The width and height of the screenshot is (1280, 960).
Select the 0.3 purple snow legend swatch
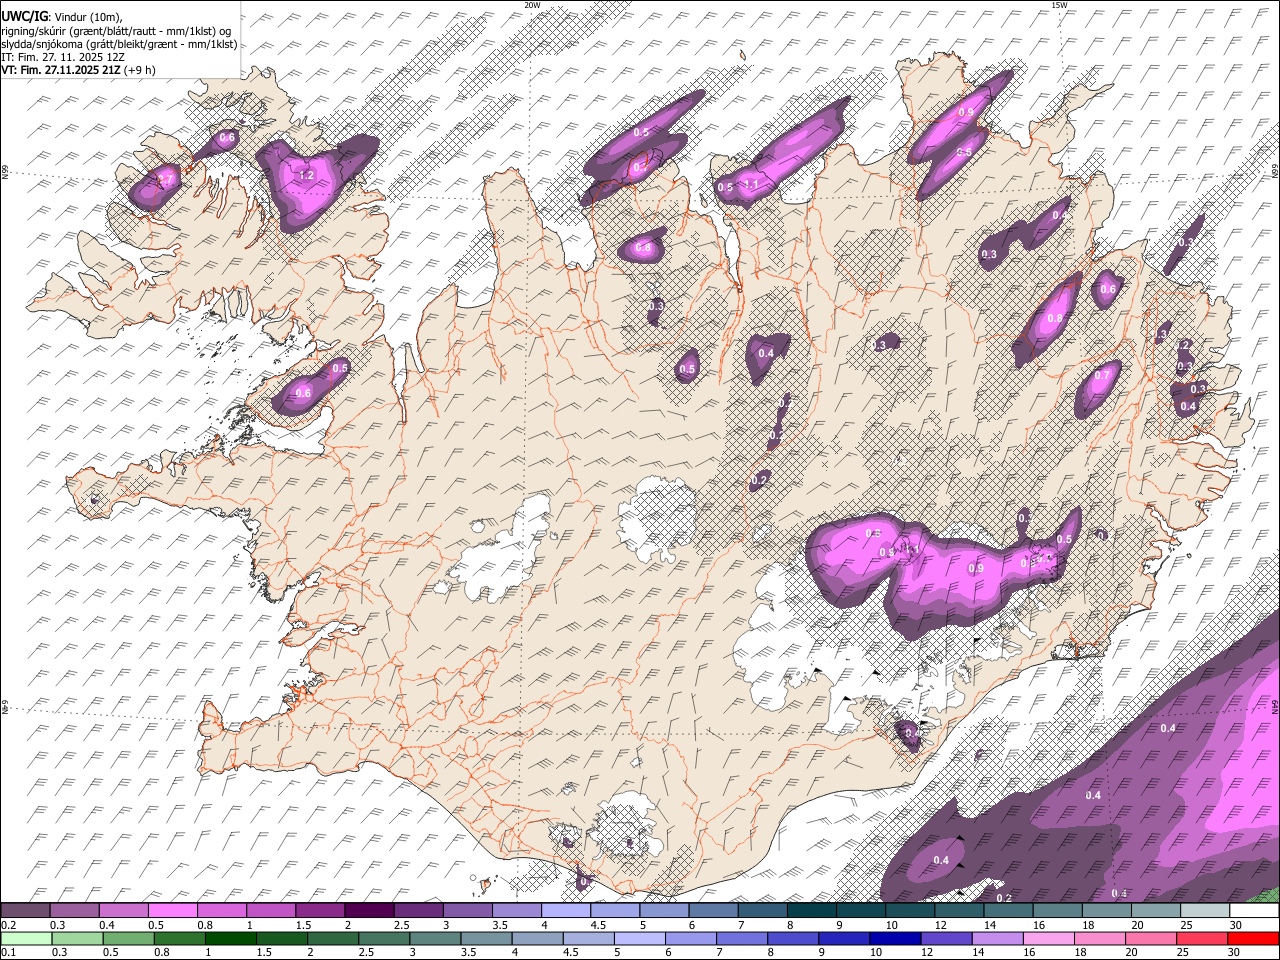pyautogui.click(x=74, y=911)
